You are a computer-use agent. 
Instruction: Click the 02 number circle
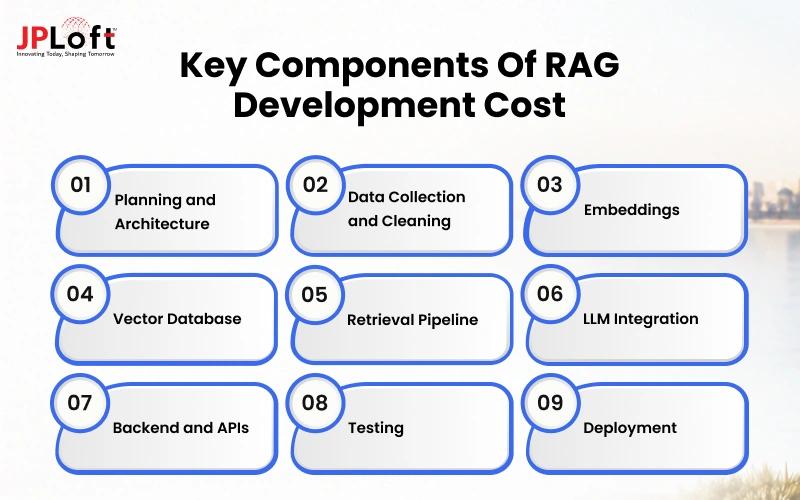[x=315, y=185]
